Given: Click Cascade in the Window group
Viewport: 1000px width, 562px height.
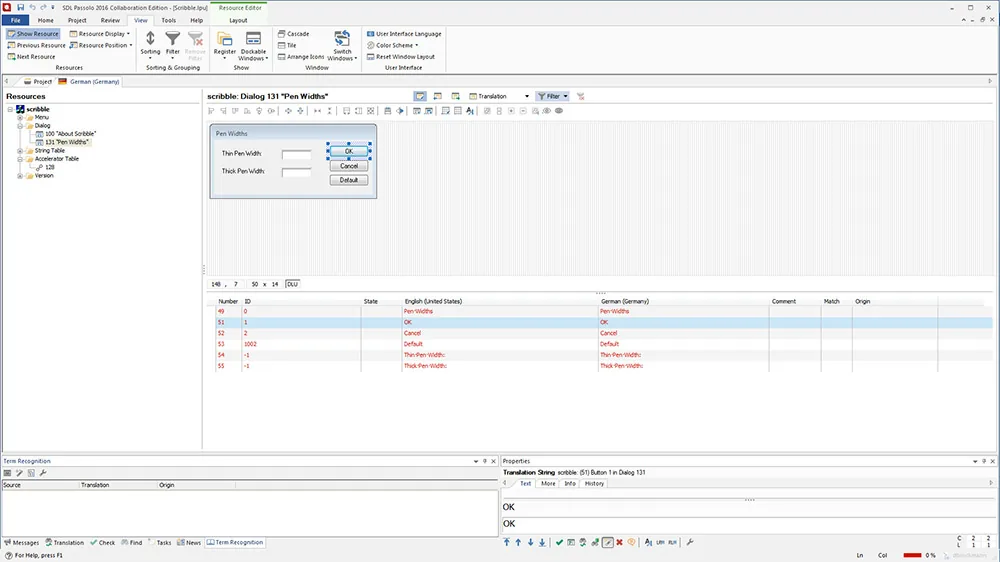Looking at the screenshot, I should (293, 34).
